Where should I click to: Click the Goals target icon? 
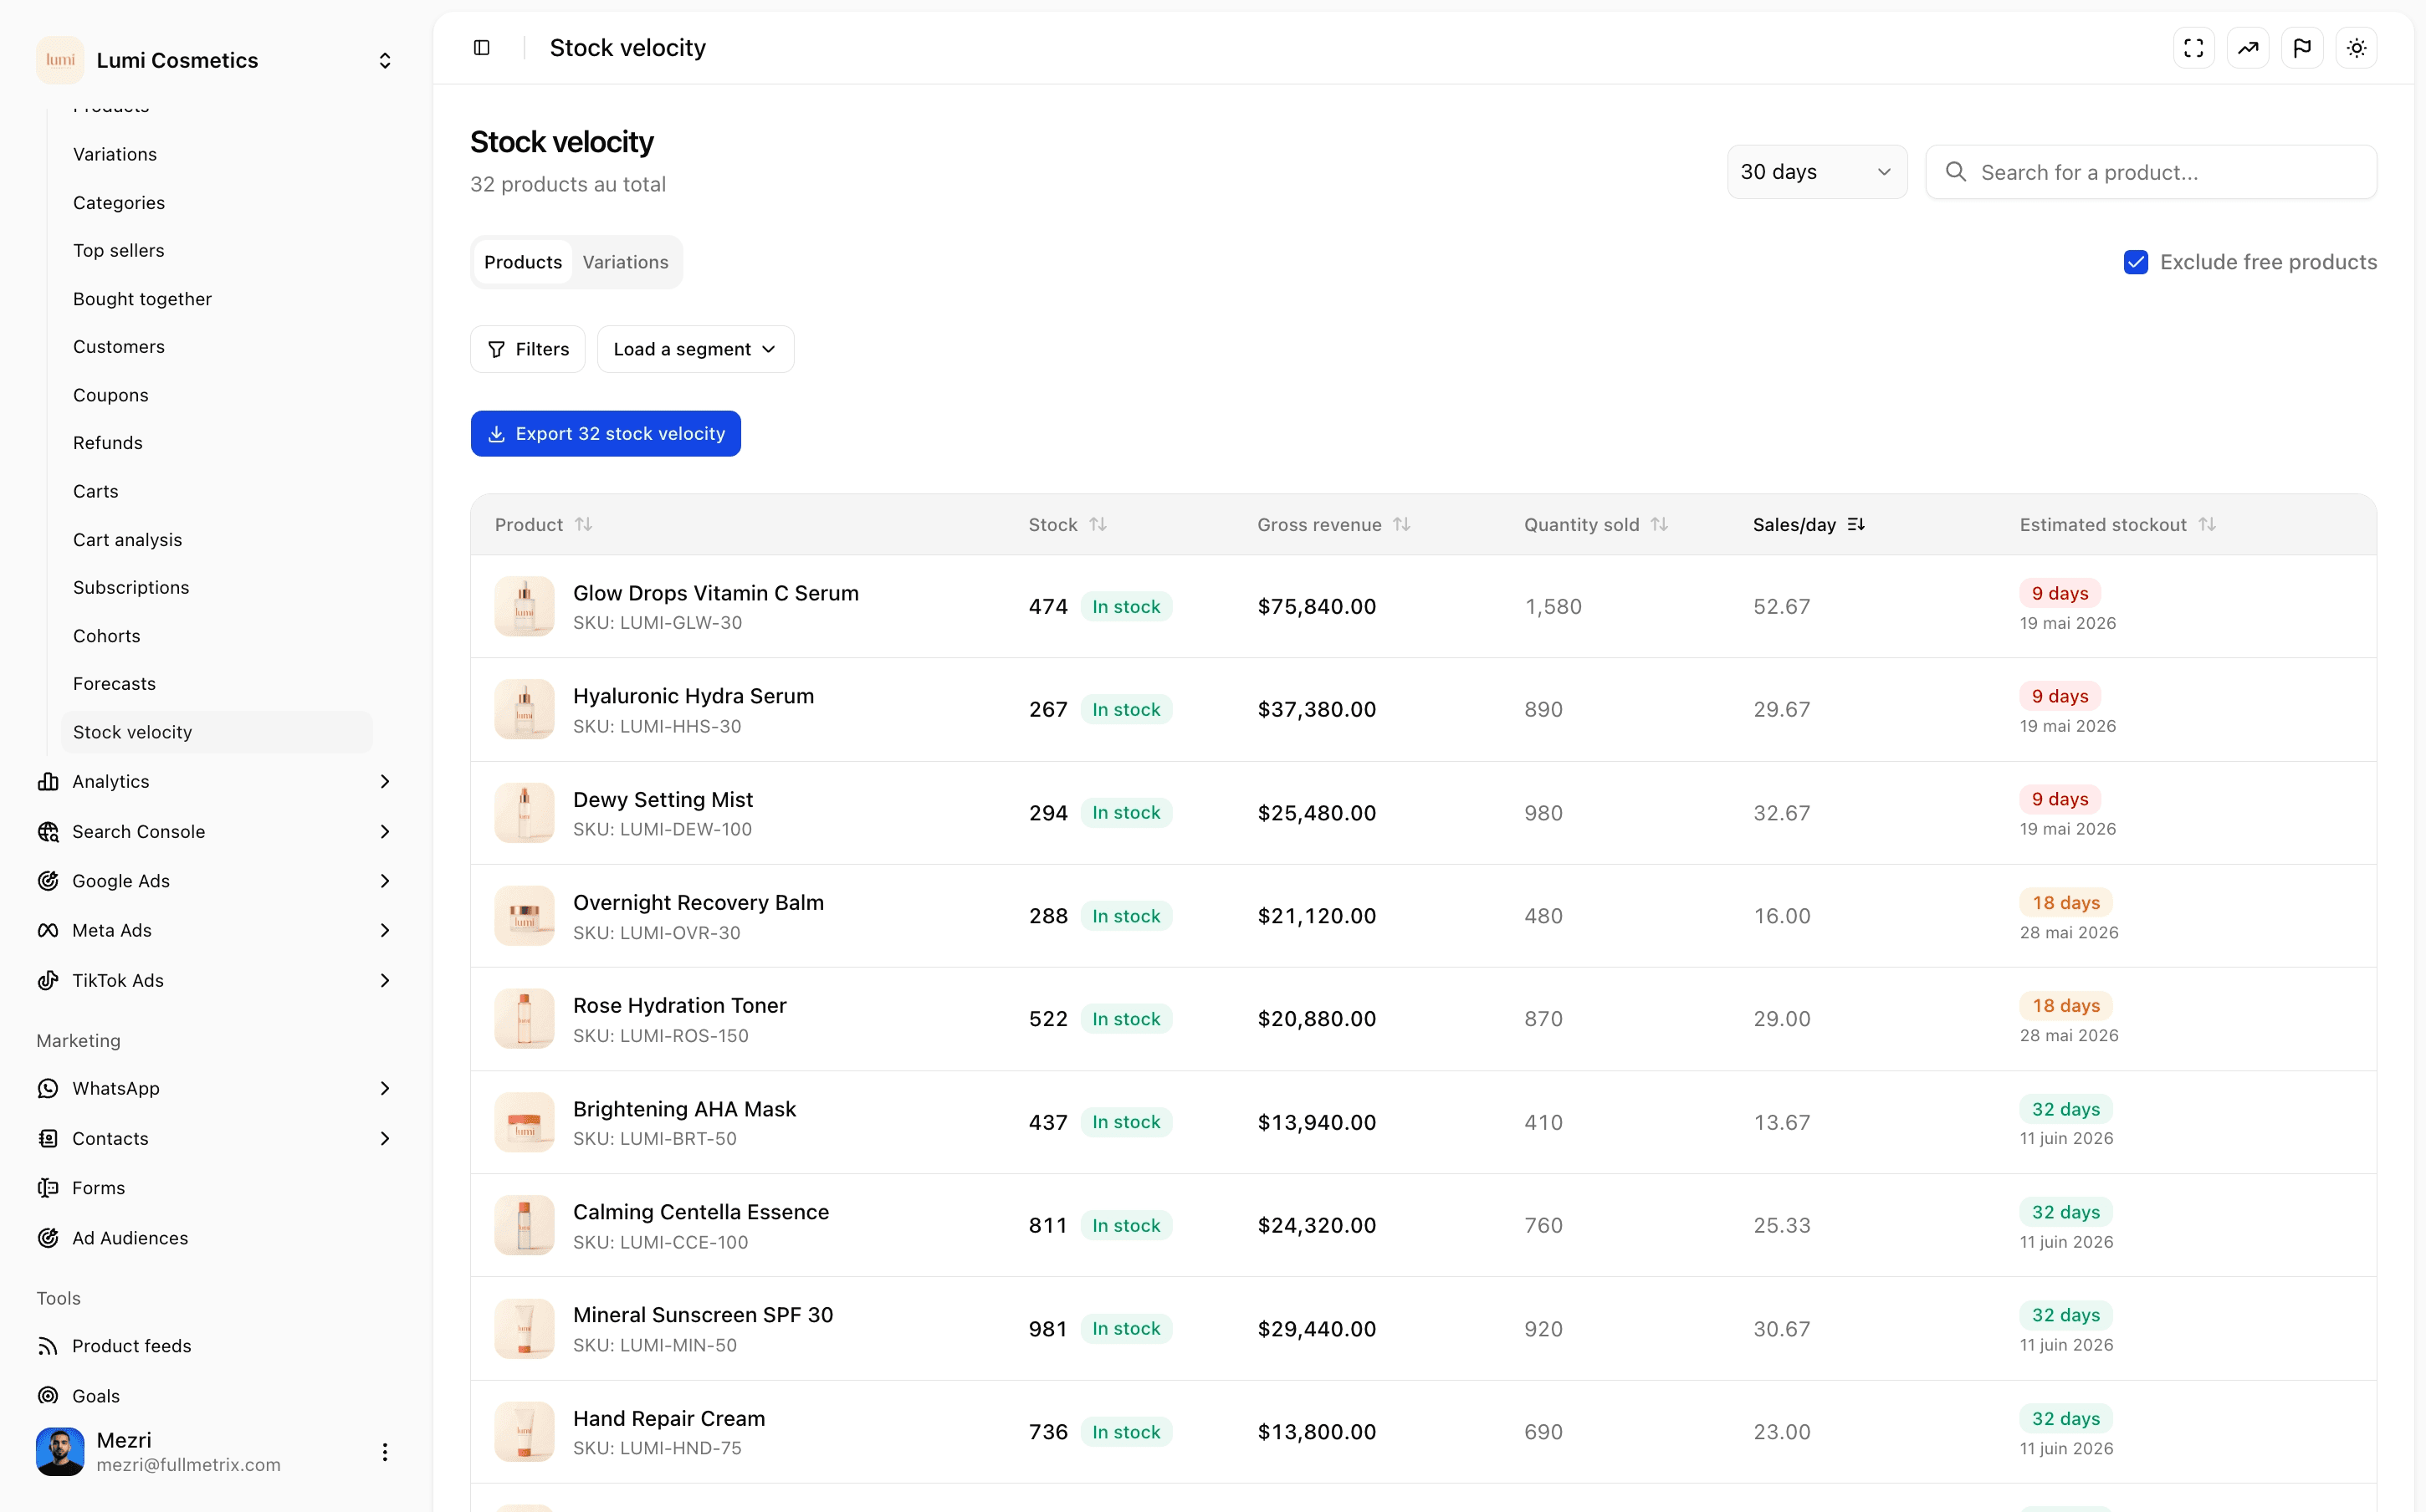(x=48, y=1396)
